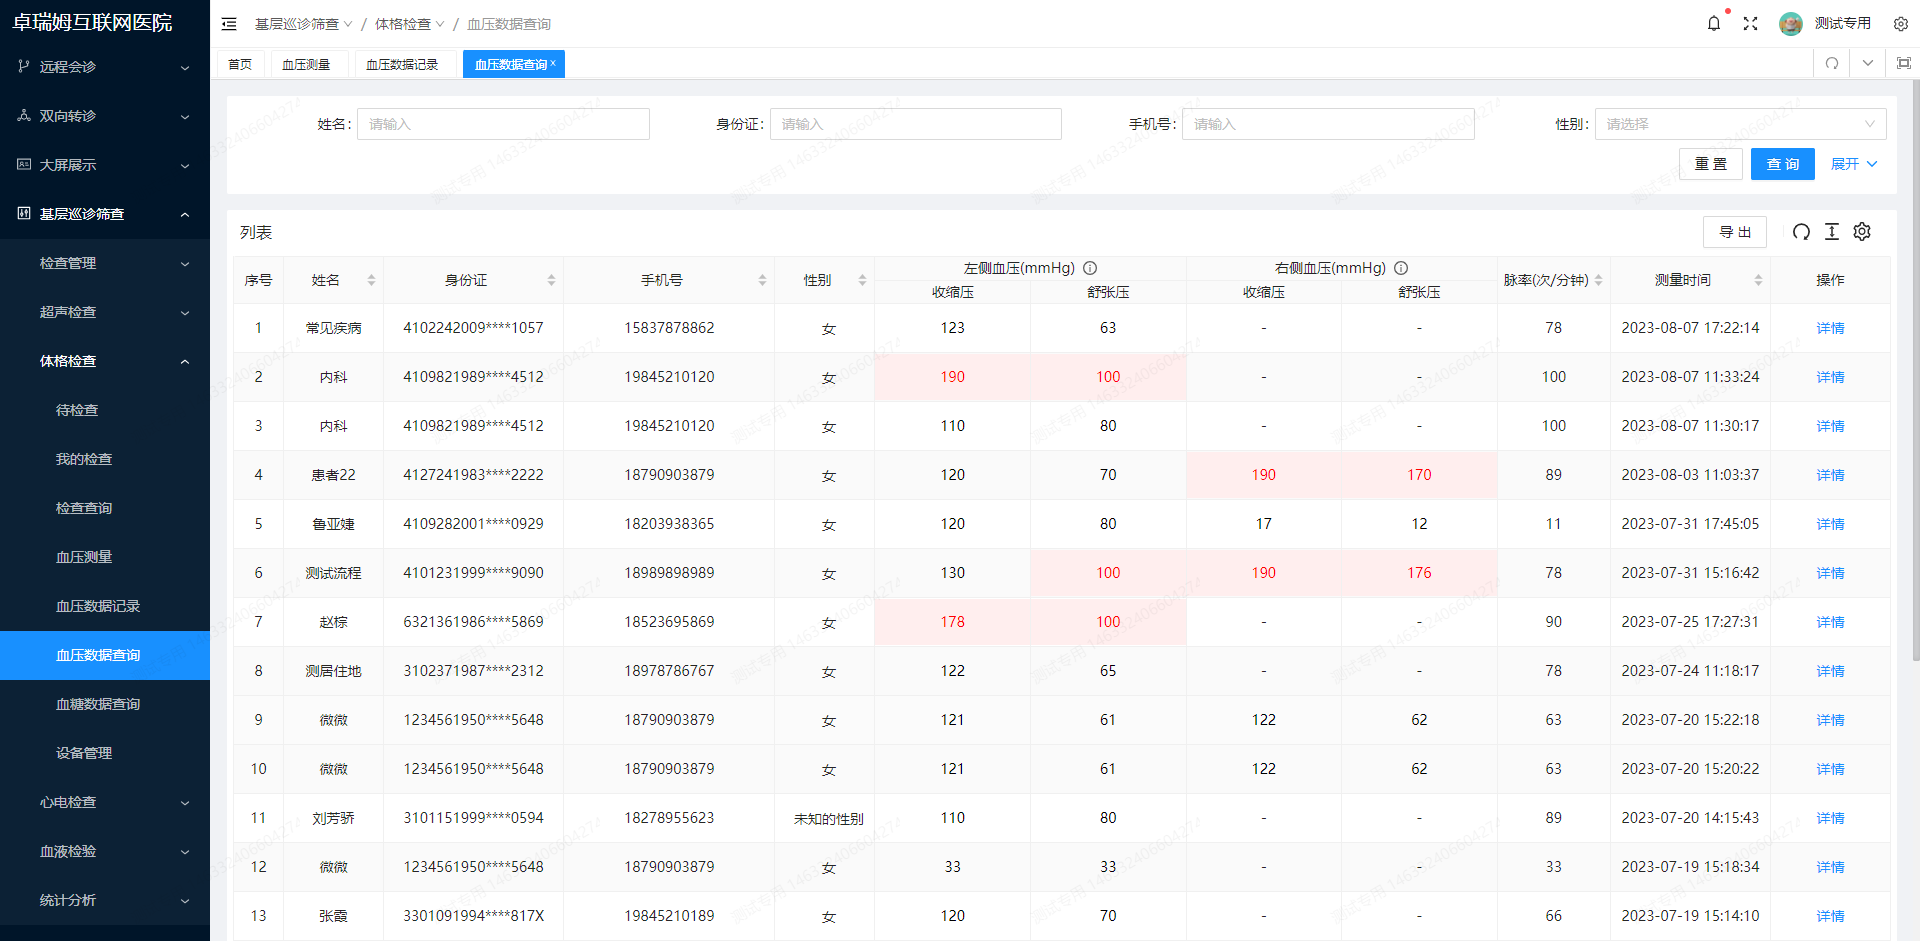Image resolution: width=1920 pixels, height=941 pixels.
Task: Collapse the sidebar menu hamburger icon
Action: click(229, 24)
